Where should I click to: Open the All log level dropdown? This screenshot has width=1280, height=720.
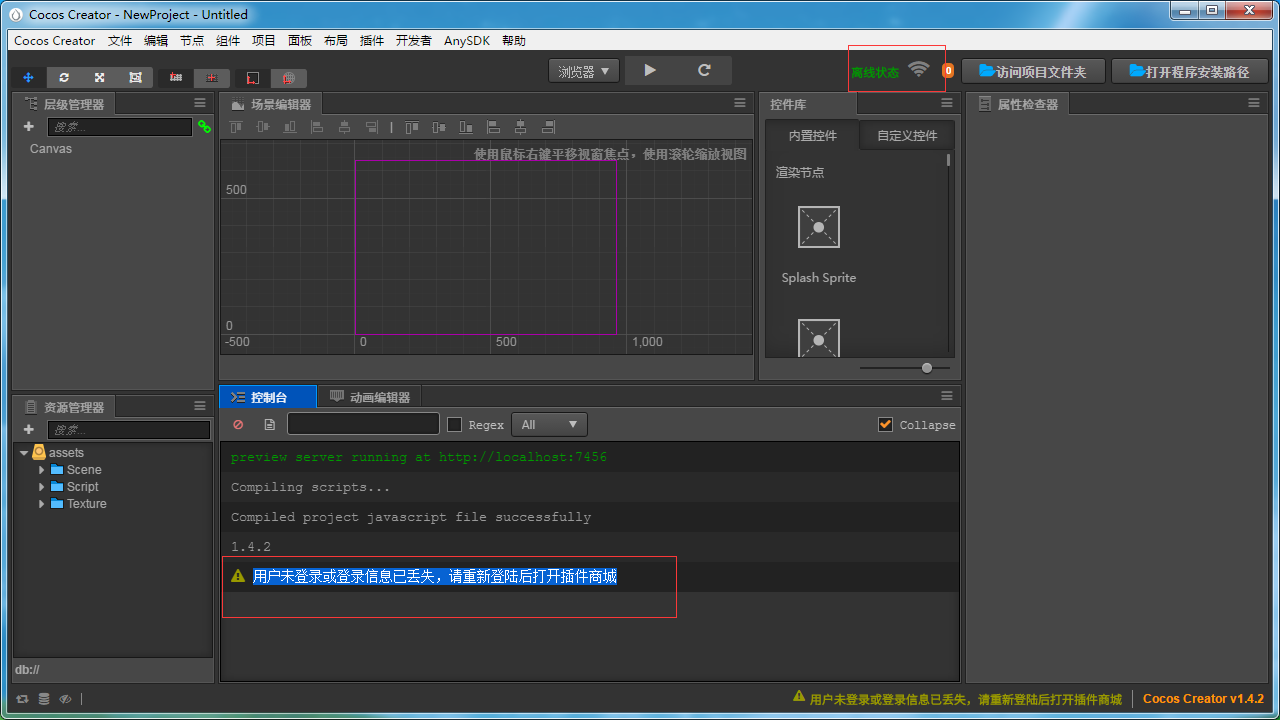tap(549, 424)
